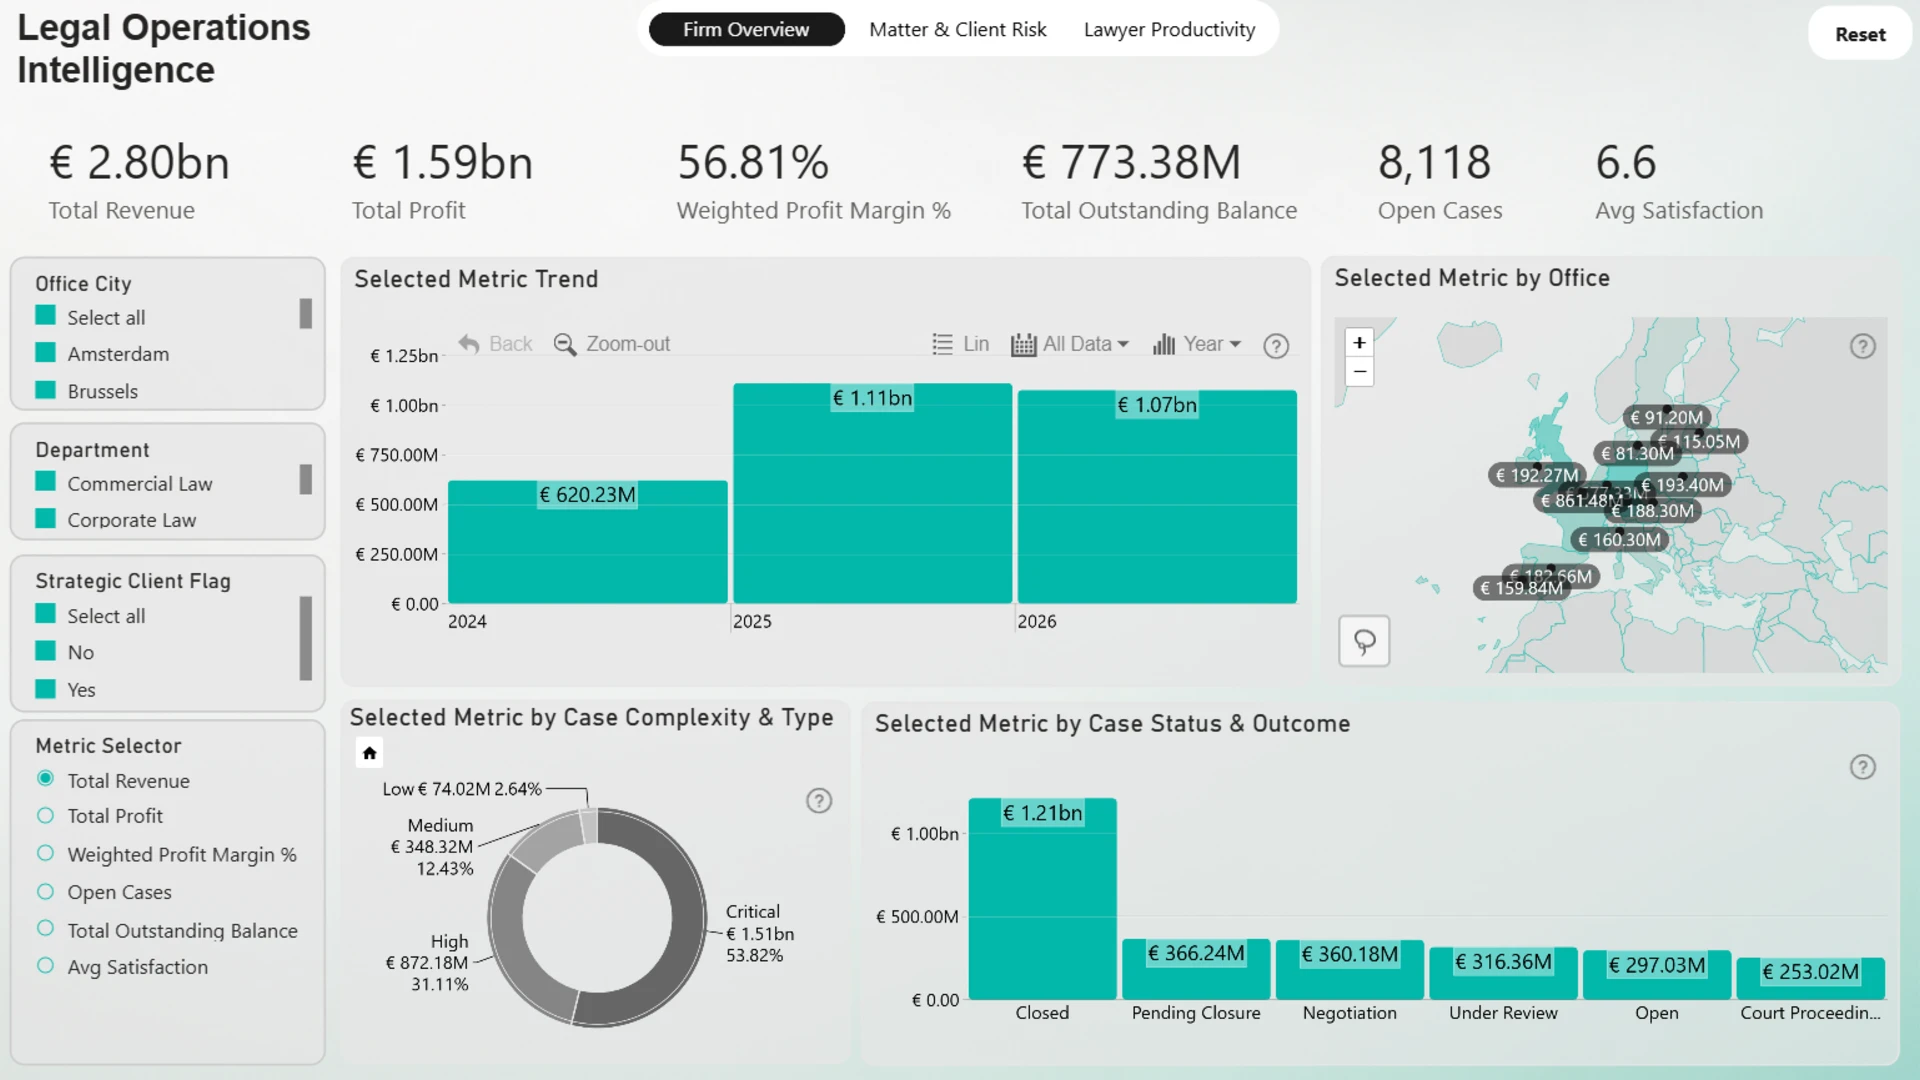Uncheck the Corporate Law department checkbox
The width and height of the screenshot is (1920, 1080).
pyautogui.click(x=45, y=519)
